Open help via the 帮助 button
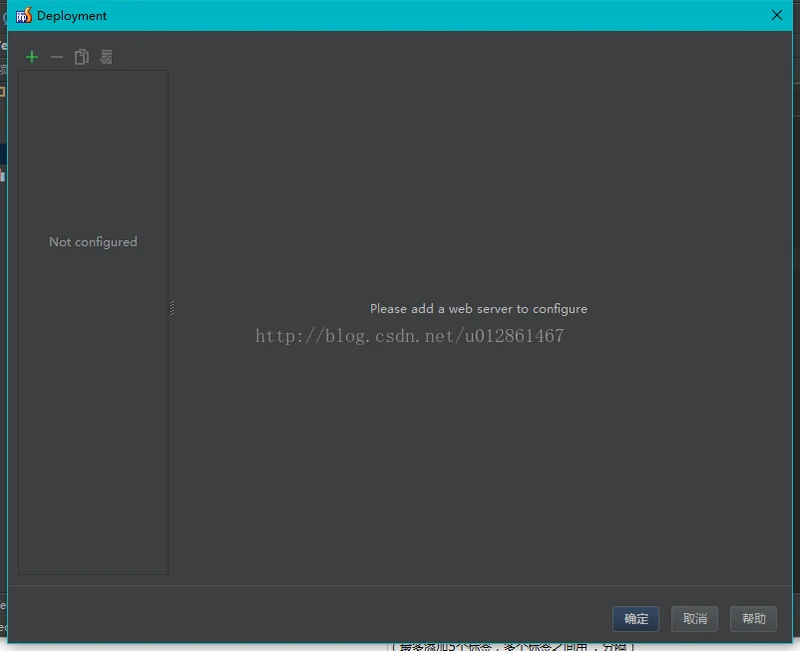The height and width of the screenshot is (651, 800). tap(753, 619)
